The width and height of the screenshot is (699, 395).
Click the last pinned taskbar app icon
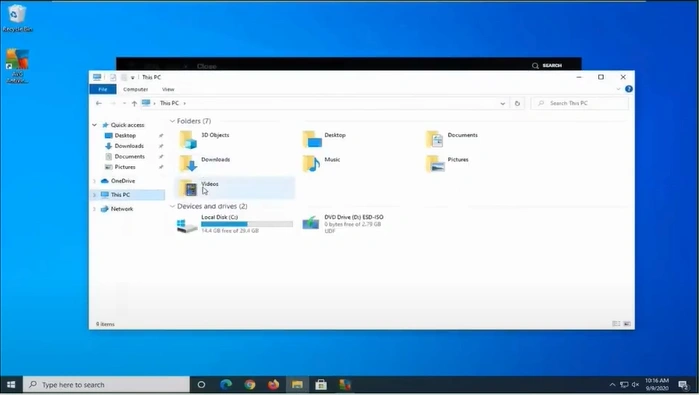345,384
